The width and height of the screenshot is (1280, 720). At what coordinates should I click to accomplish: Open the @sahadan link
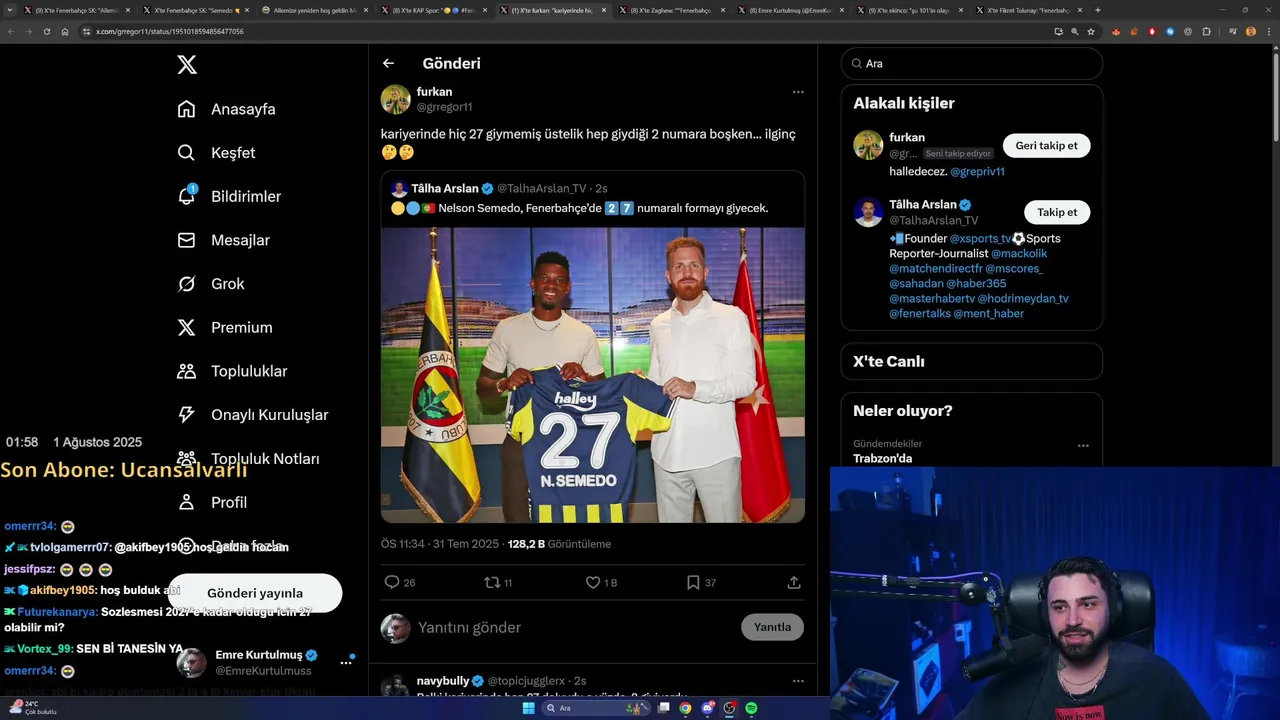916,284
